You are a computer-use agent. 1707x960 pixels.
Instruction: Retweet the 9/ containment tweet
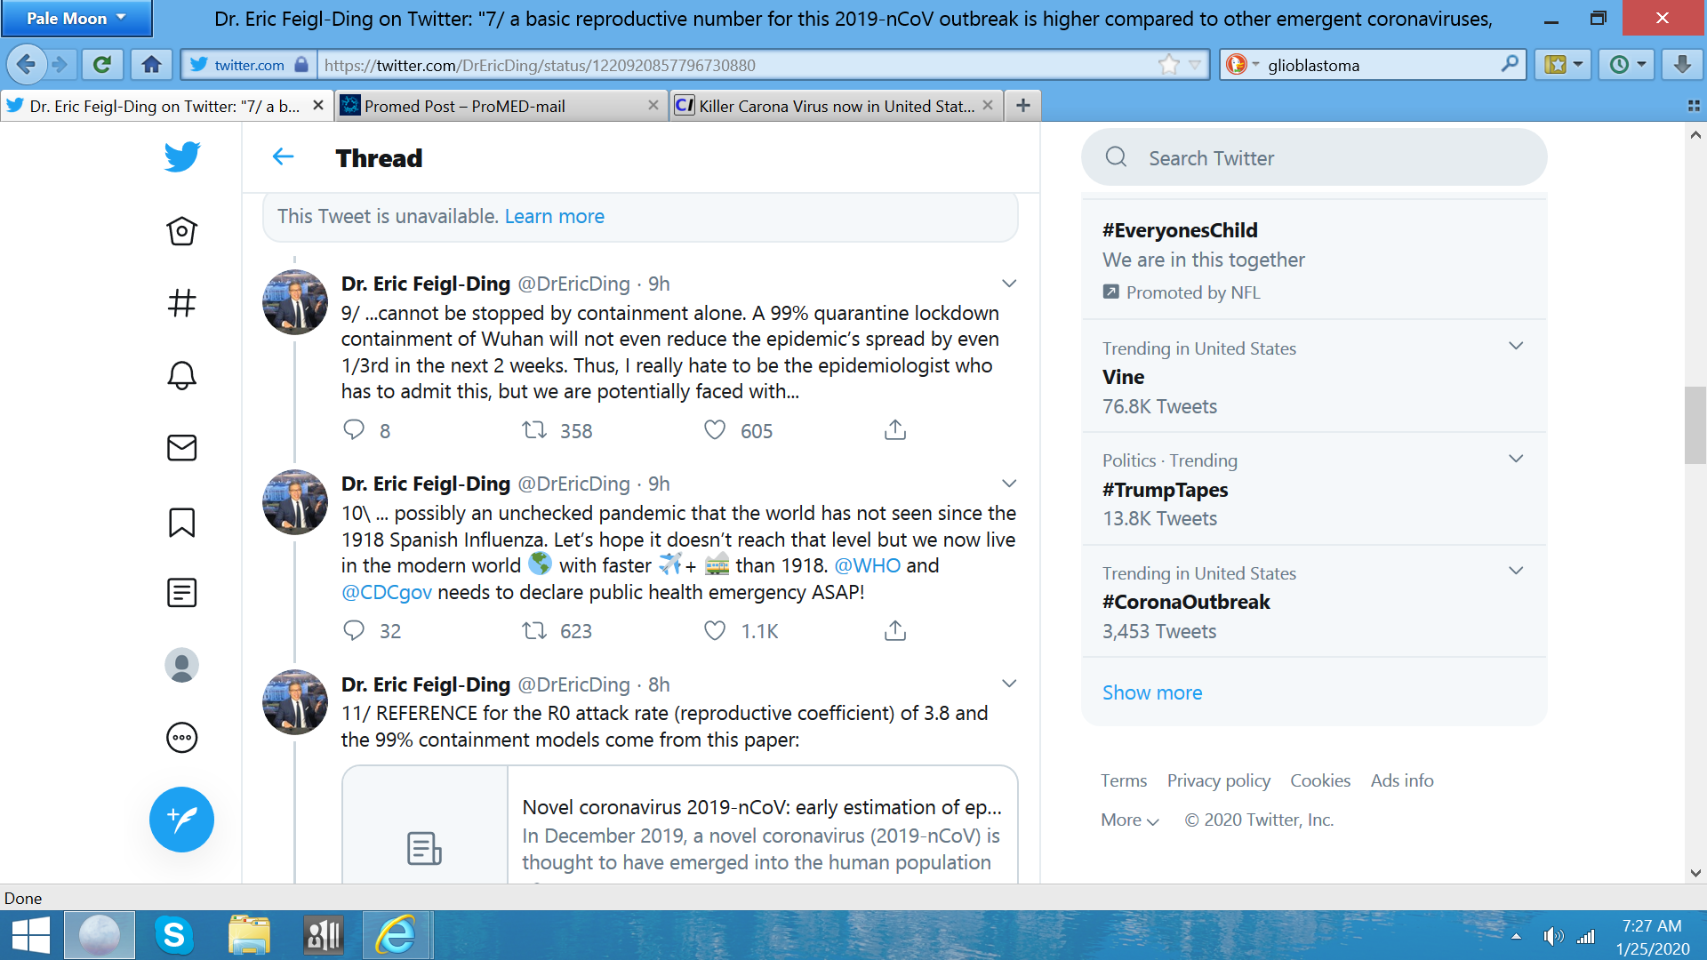tap(535, 430)
